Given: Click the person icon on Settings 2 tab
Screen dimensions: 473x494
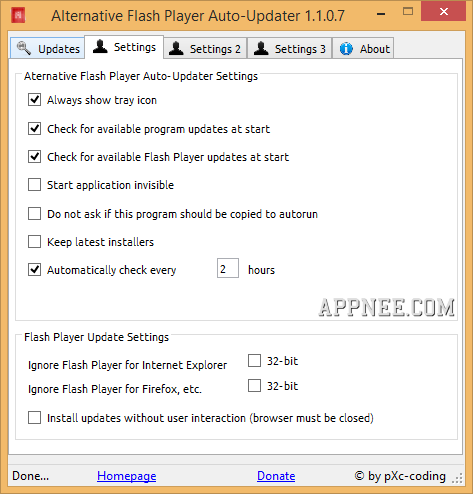Looking at the screenshot, I should (x=176, y=48).
